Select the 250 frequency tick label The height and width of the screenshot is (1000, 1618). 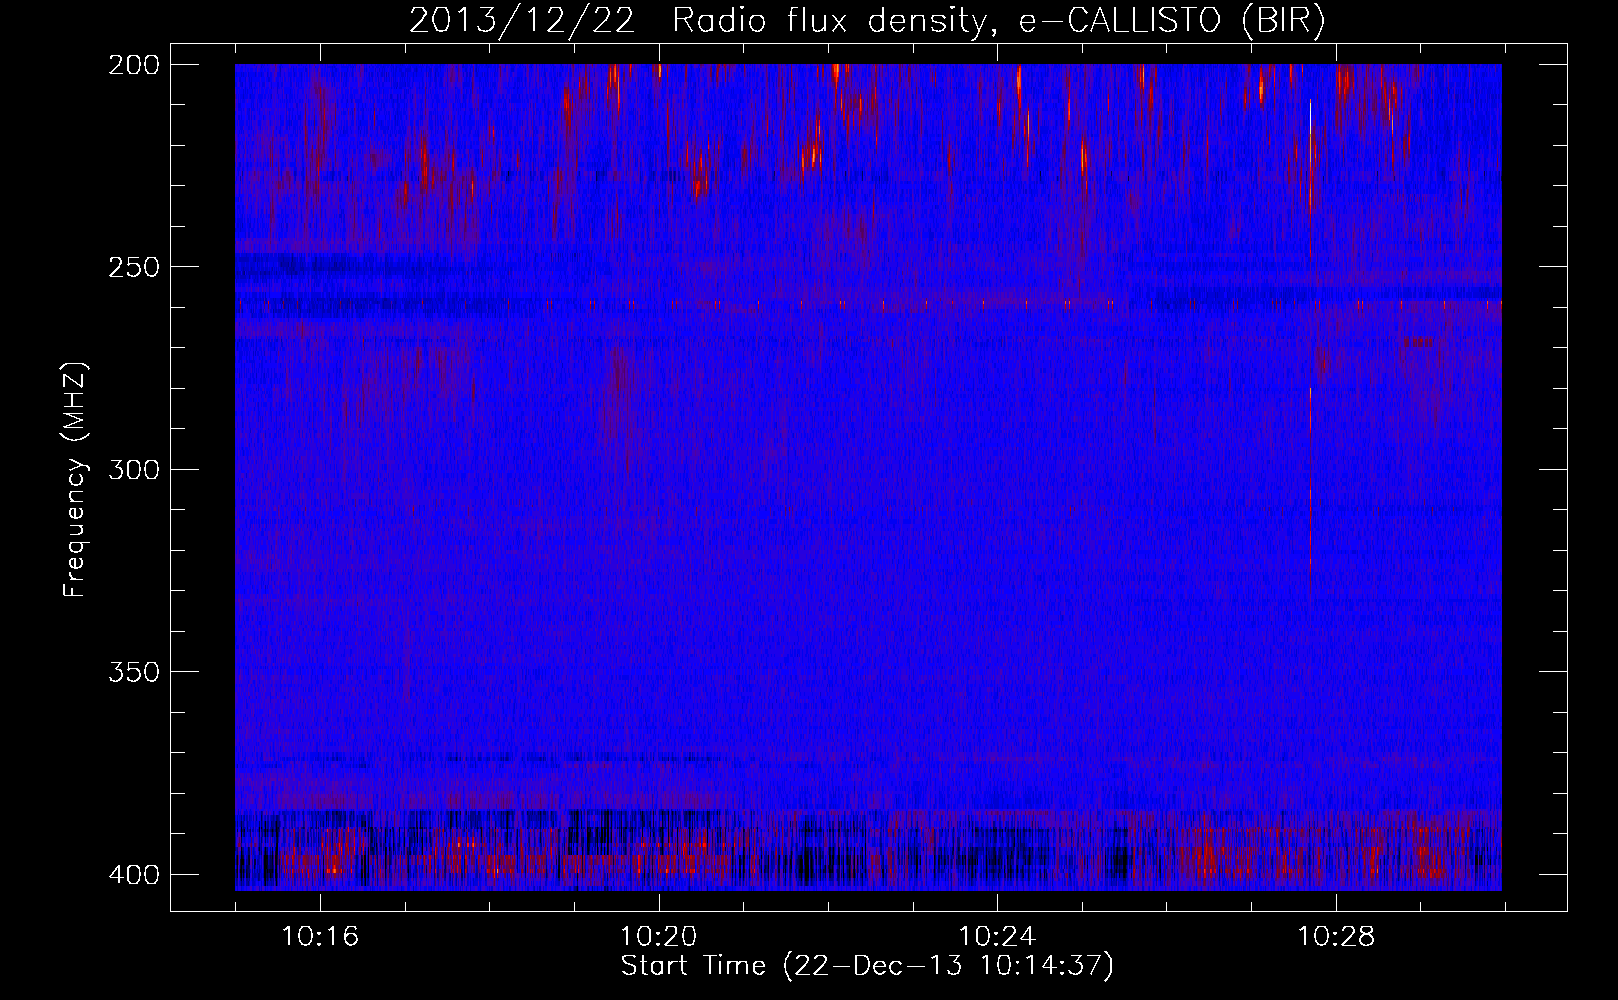pyautogui.click(x=134, y=267)
